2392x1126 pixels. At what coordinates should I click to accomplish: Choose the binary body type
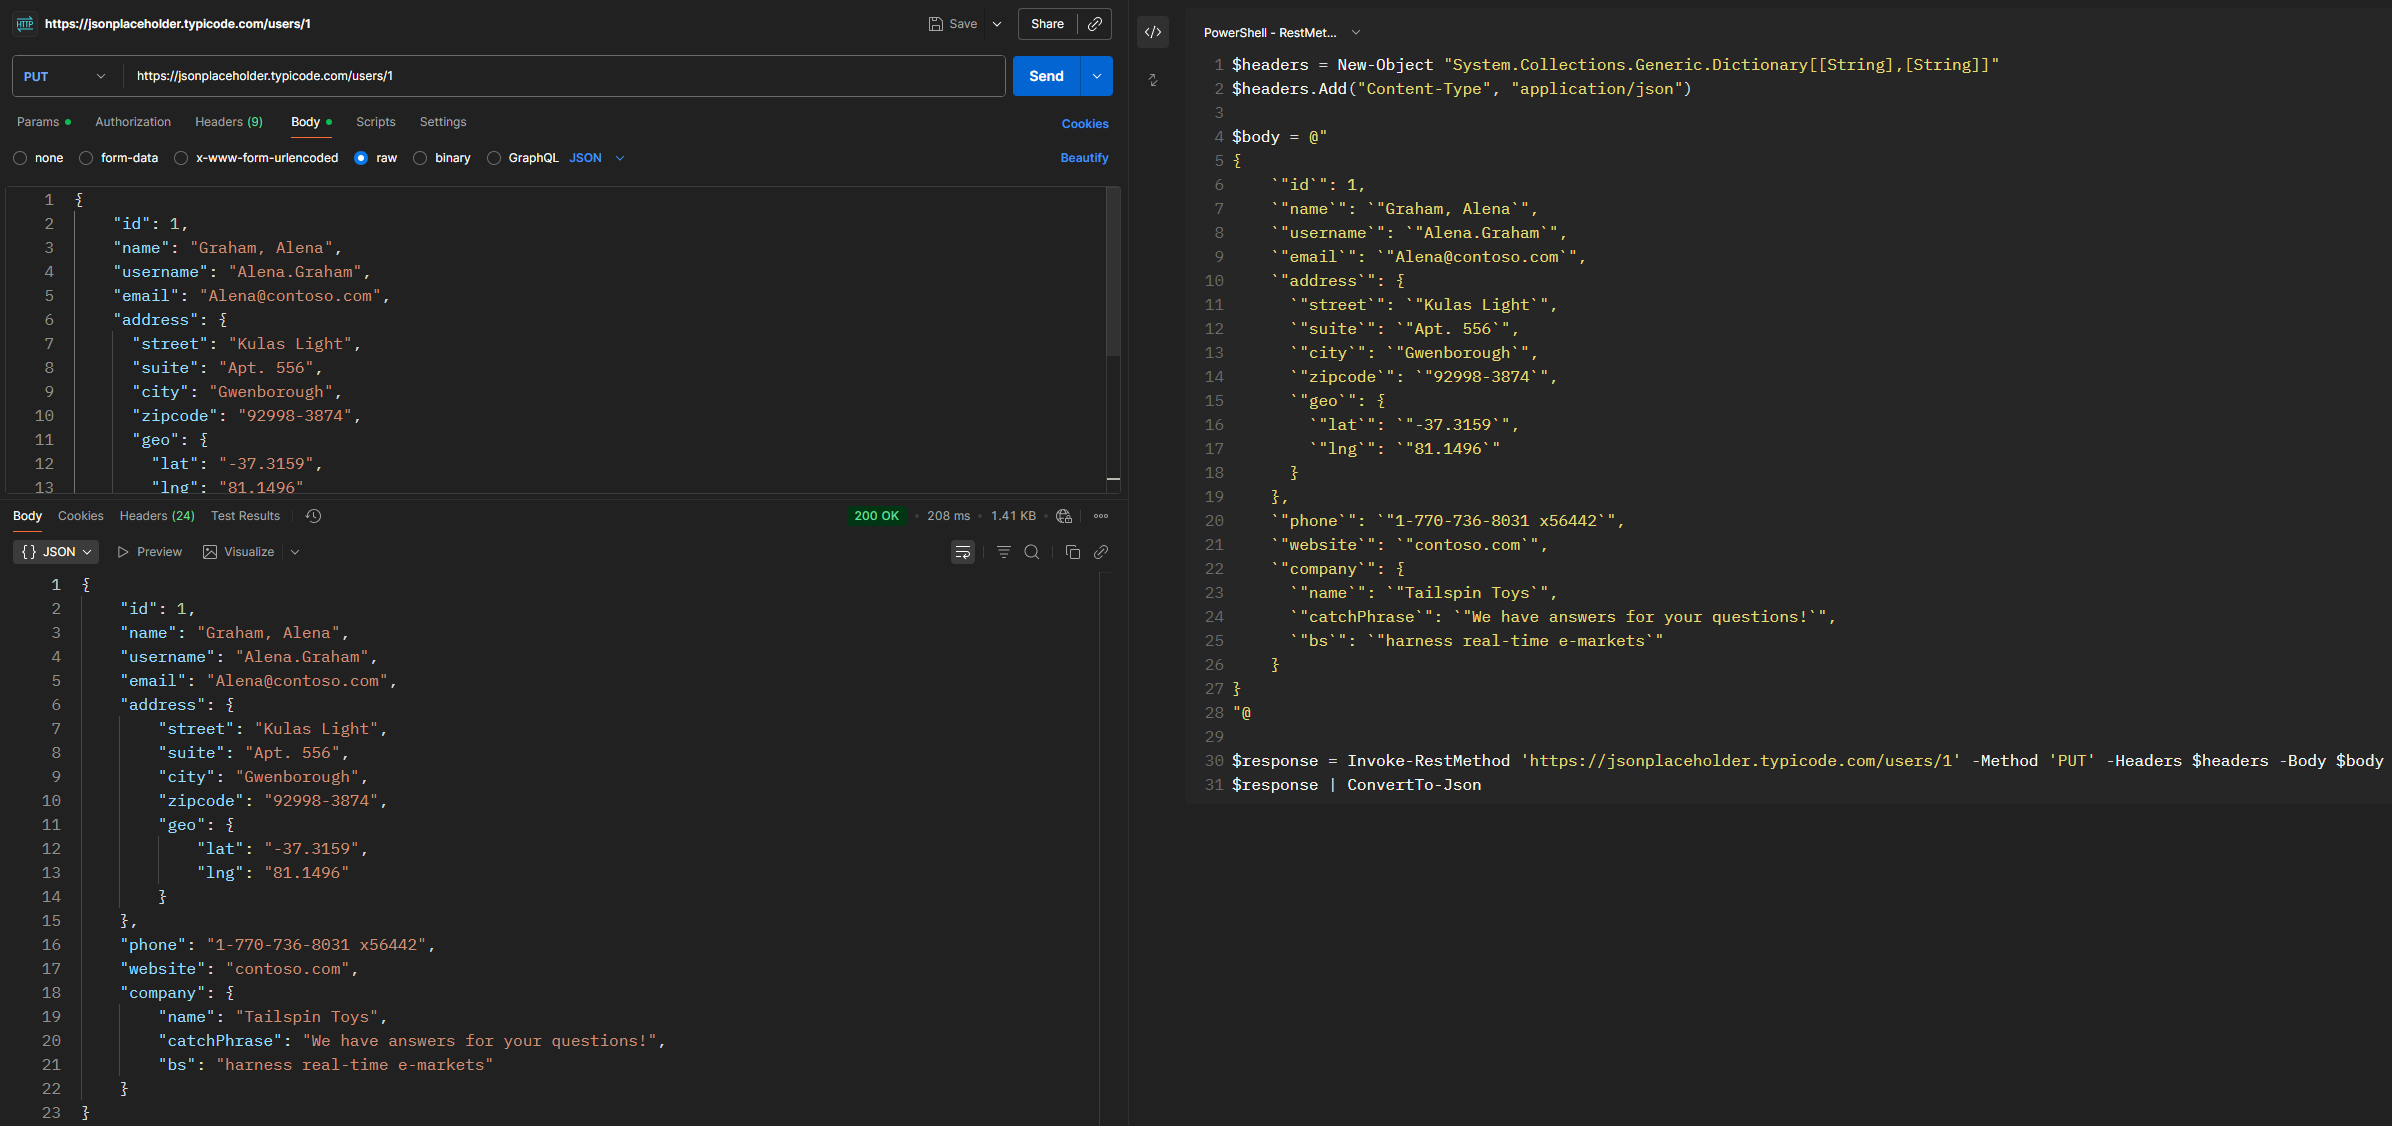point(420,158)
